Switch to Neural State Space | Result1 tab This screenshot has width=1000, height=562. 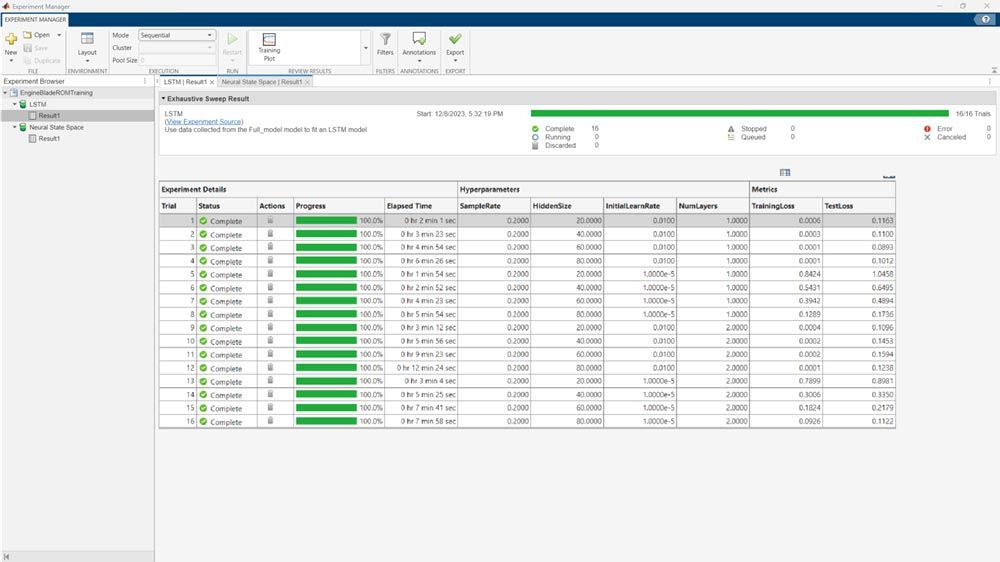click(x=261, y=82)
